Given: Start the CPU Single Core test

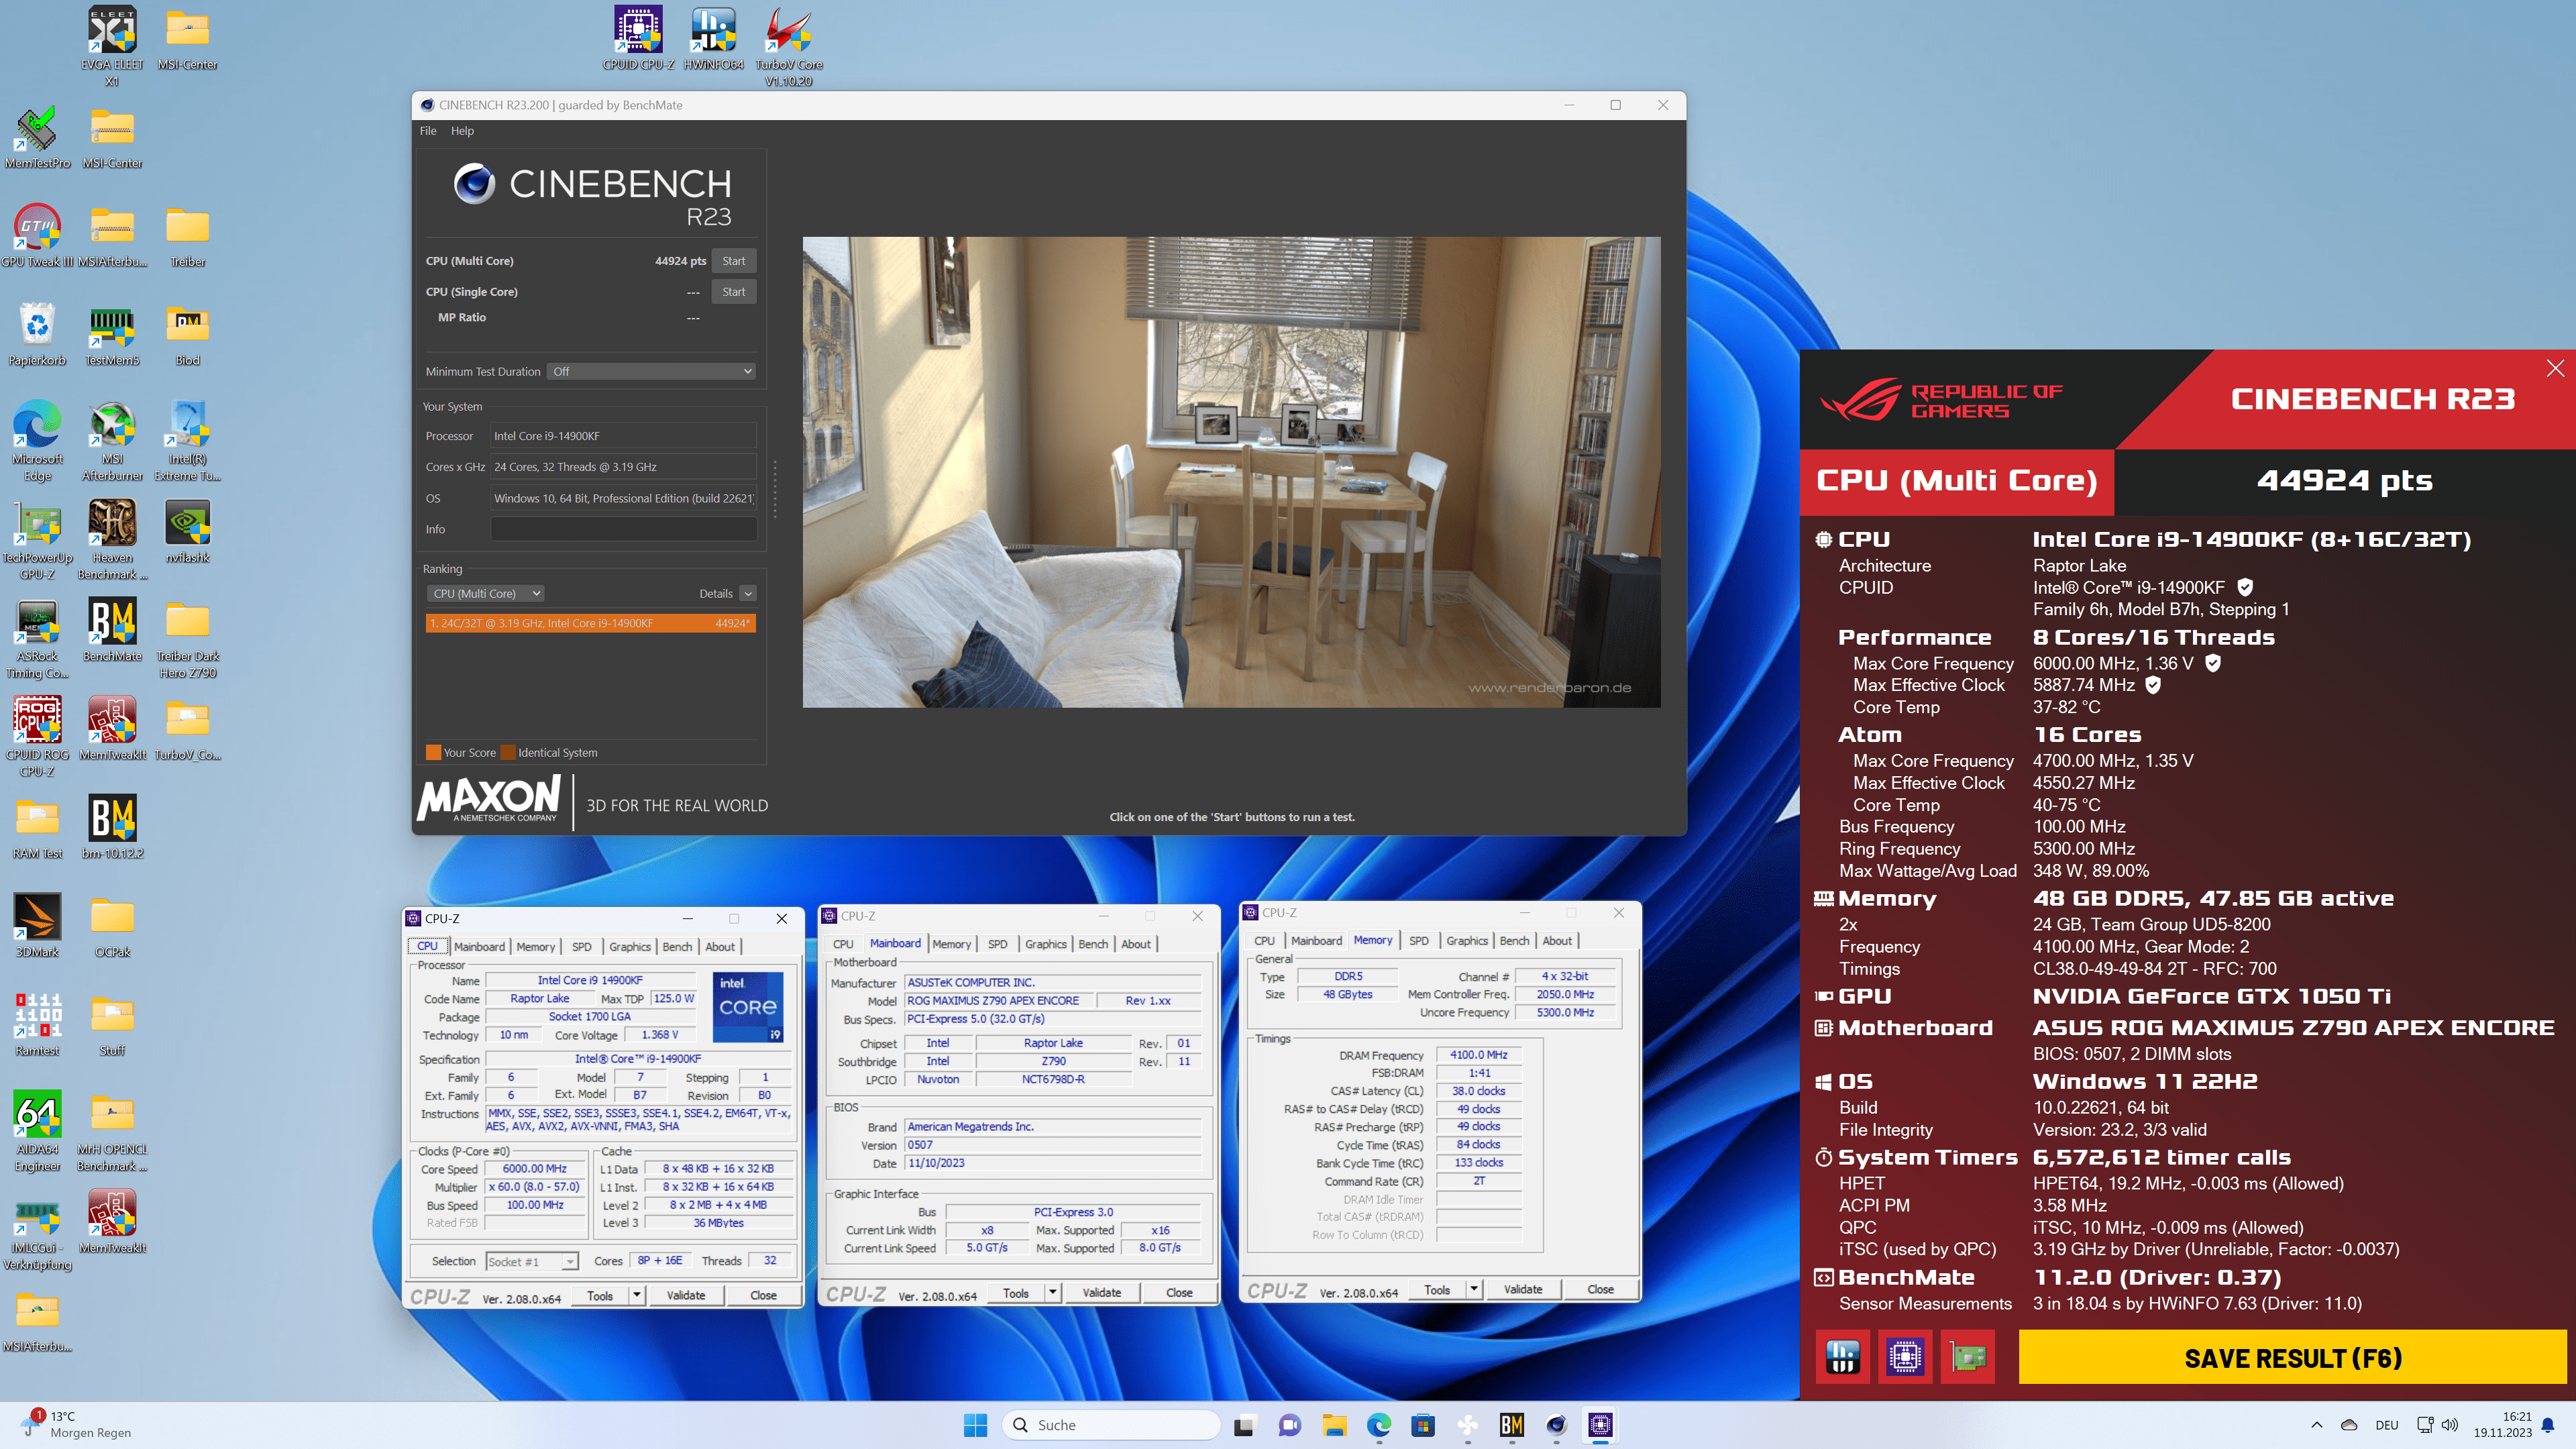Looking at the screenshot, I should [733, 292].
